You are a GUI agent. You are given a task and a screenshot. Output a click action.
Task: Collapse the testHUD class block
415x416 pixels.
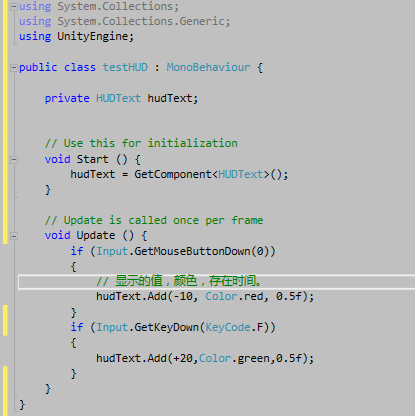[x=14, y=68]
